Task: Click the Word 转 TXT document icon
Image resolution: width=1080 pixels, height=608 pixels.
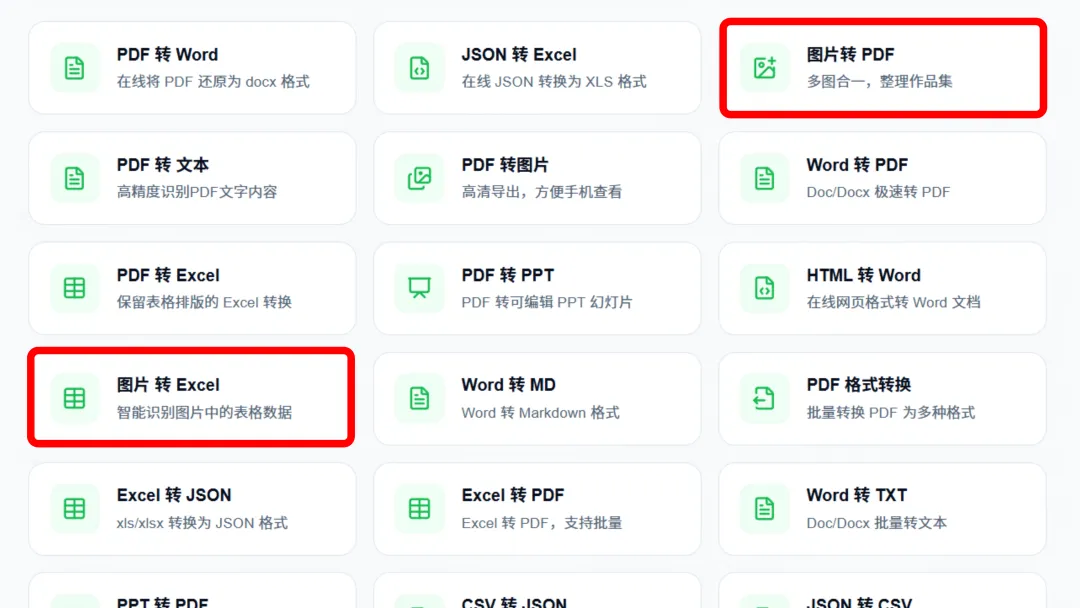Action: coord(765,508)
